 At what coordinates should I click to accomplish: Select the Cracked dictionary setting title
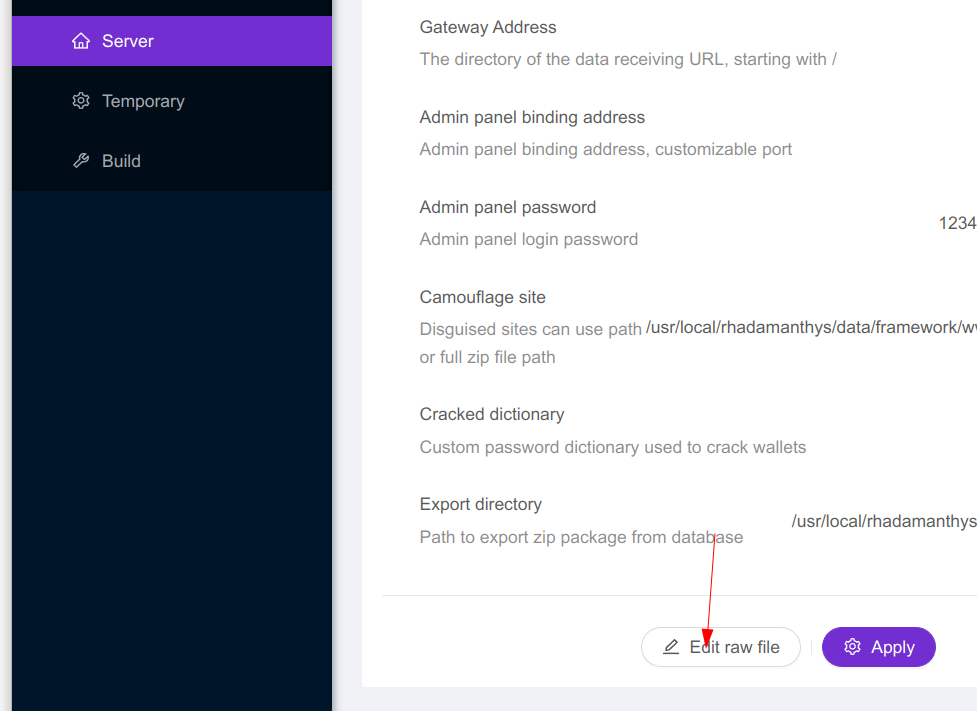[492, 414]
